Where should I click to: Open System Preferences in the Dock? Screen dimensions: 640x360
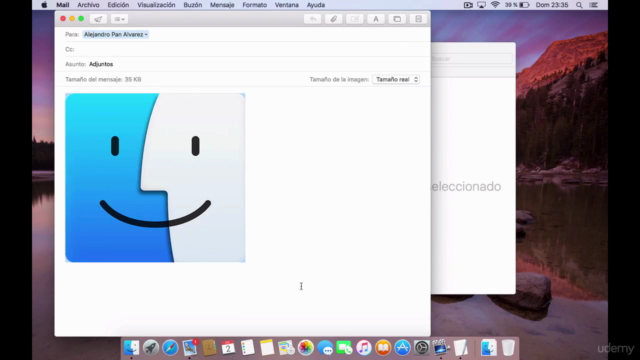(422, 348)
